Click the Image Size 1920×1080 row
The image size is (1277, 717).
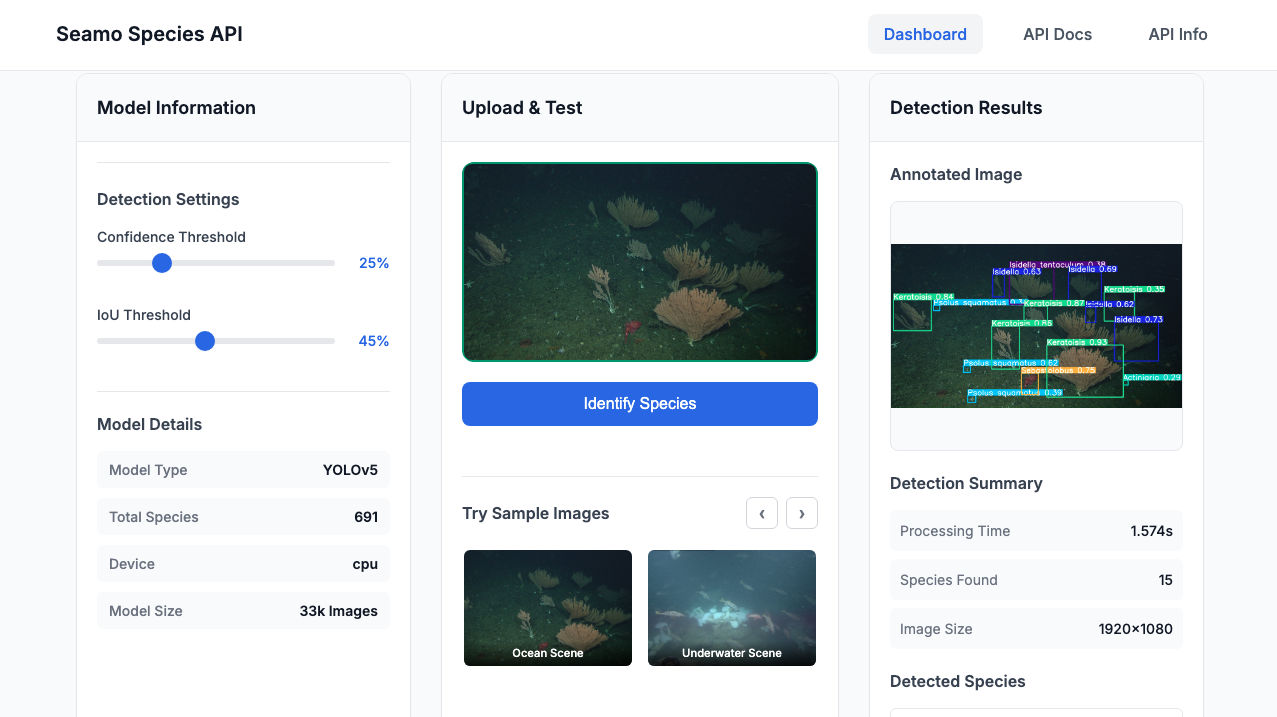1036,629
